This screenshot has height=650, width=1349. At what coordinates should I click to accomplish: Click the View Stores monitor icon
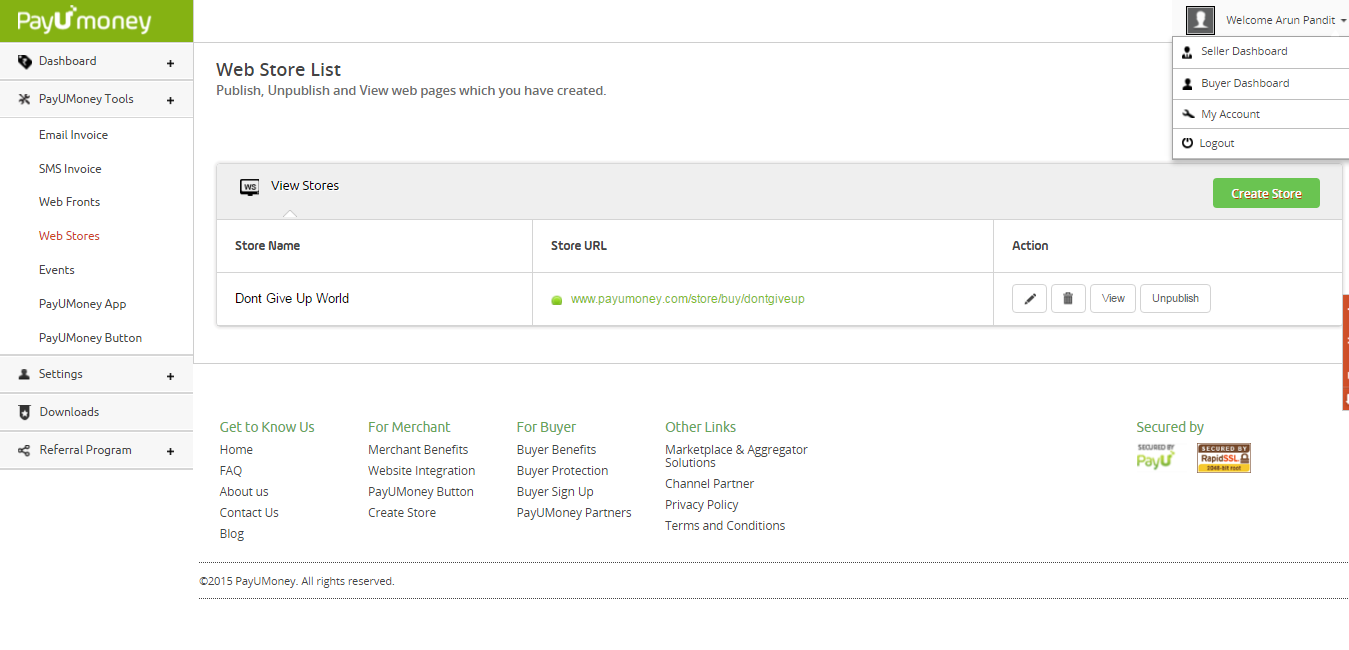click(x=249, y=187)
